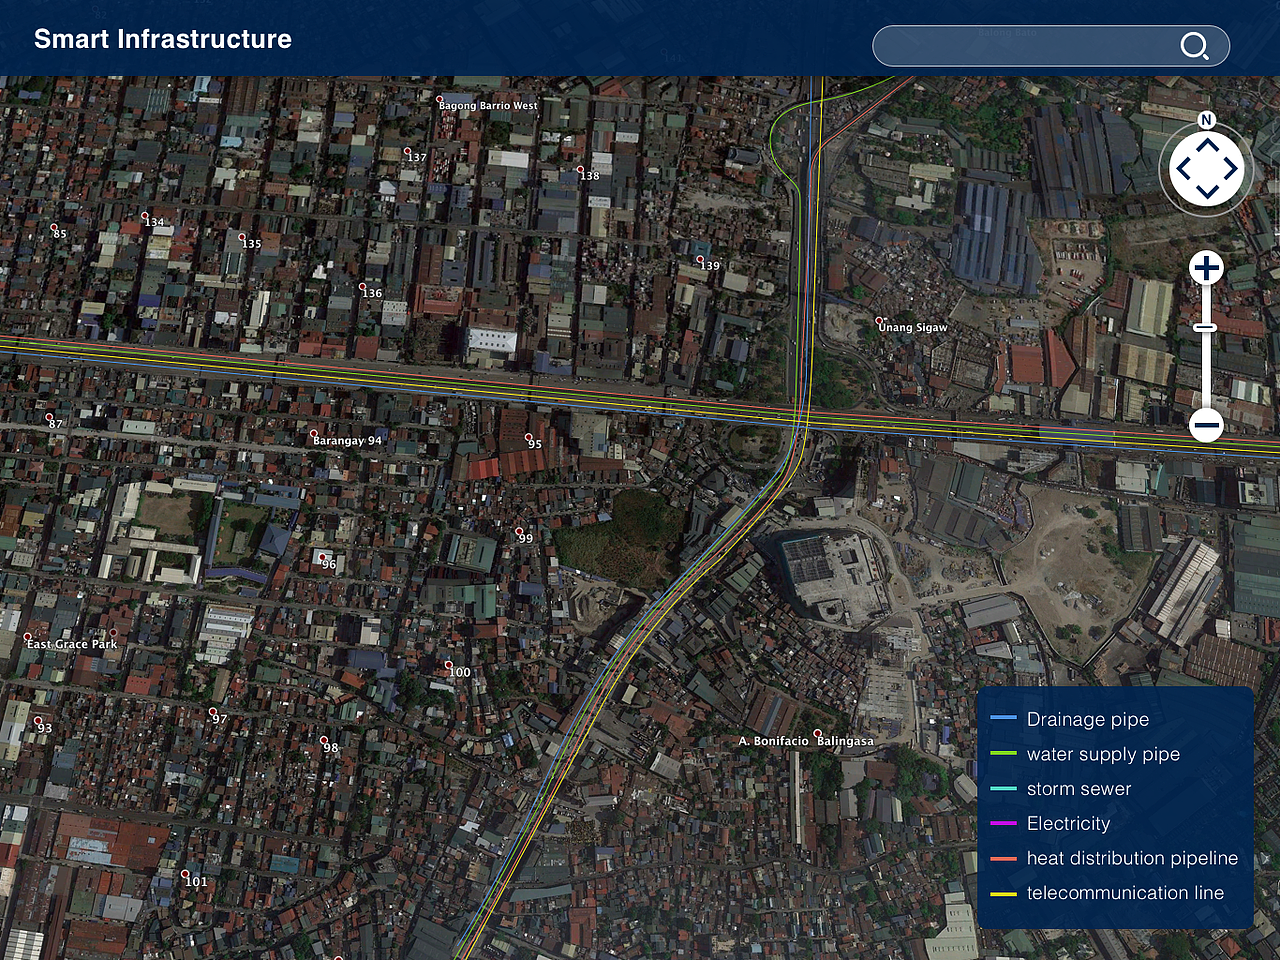Screen dimensions: 1280x960
Task: Click the cyan storm sewer swatch
Action: click(1003, 788)
